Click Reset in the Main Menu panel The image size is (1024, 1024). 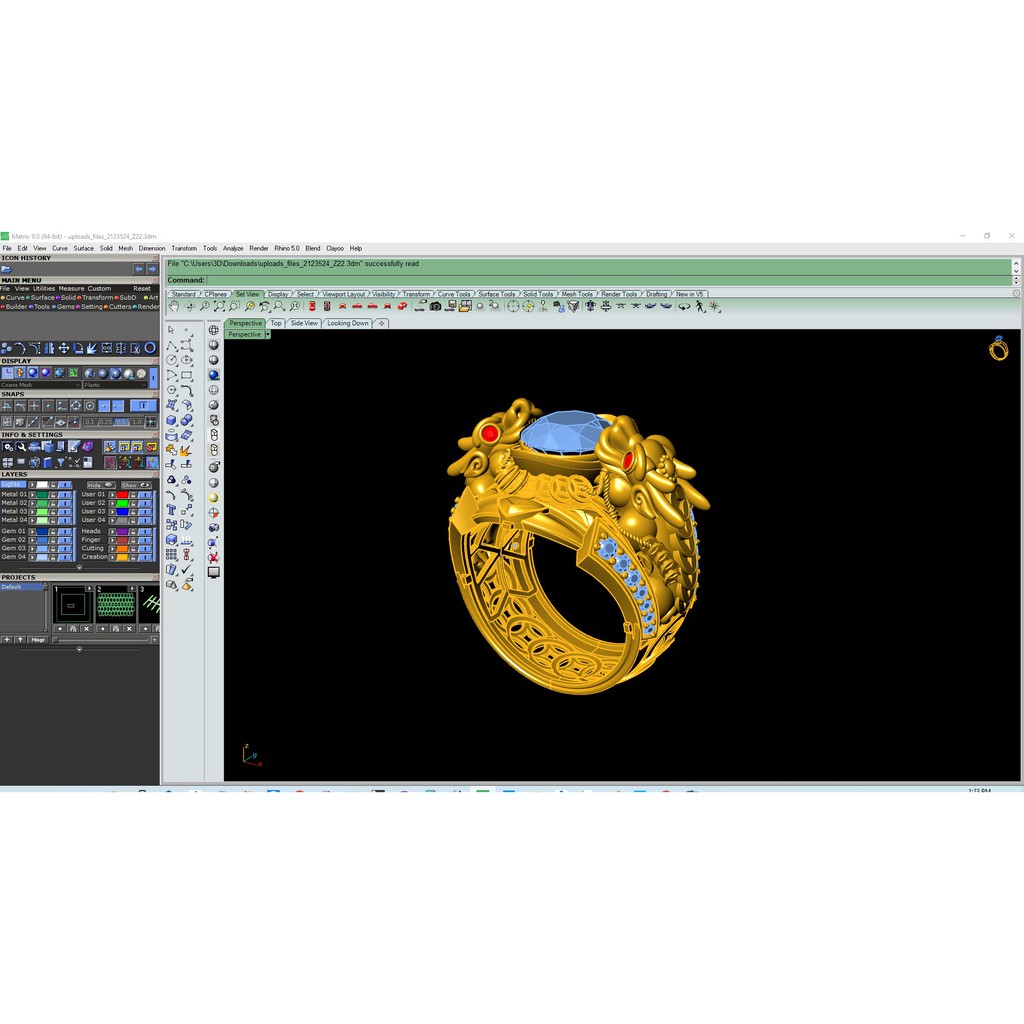tap(142, 289)
